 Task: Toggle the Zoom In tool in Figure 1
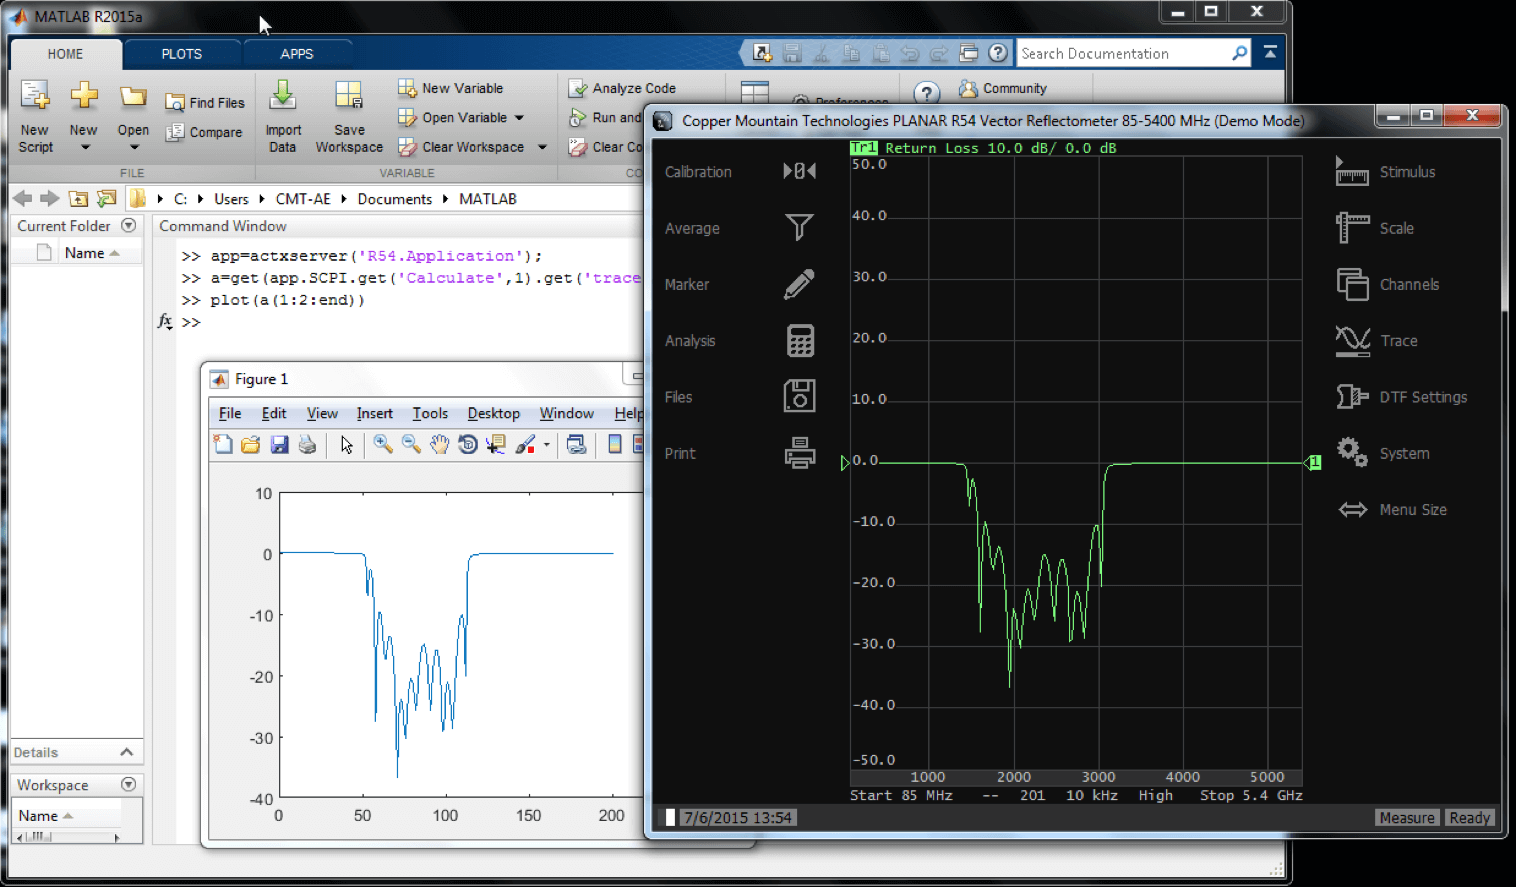click(x=382, y=444)
